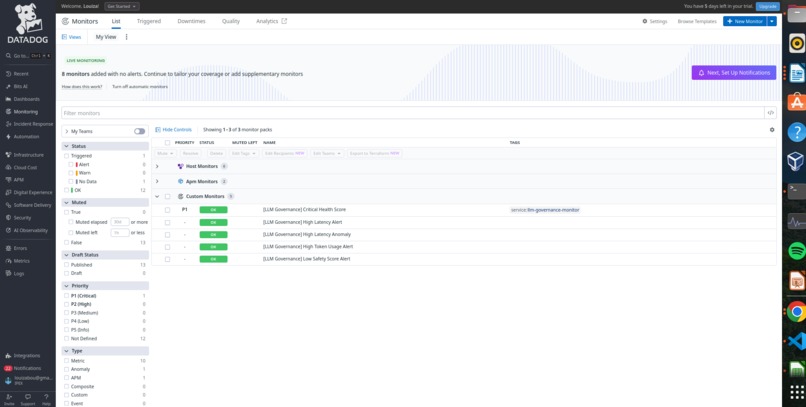Screen dimensions: 806x407
Task: Open My View options kebab menu
Action: 126,37
